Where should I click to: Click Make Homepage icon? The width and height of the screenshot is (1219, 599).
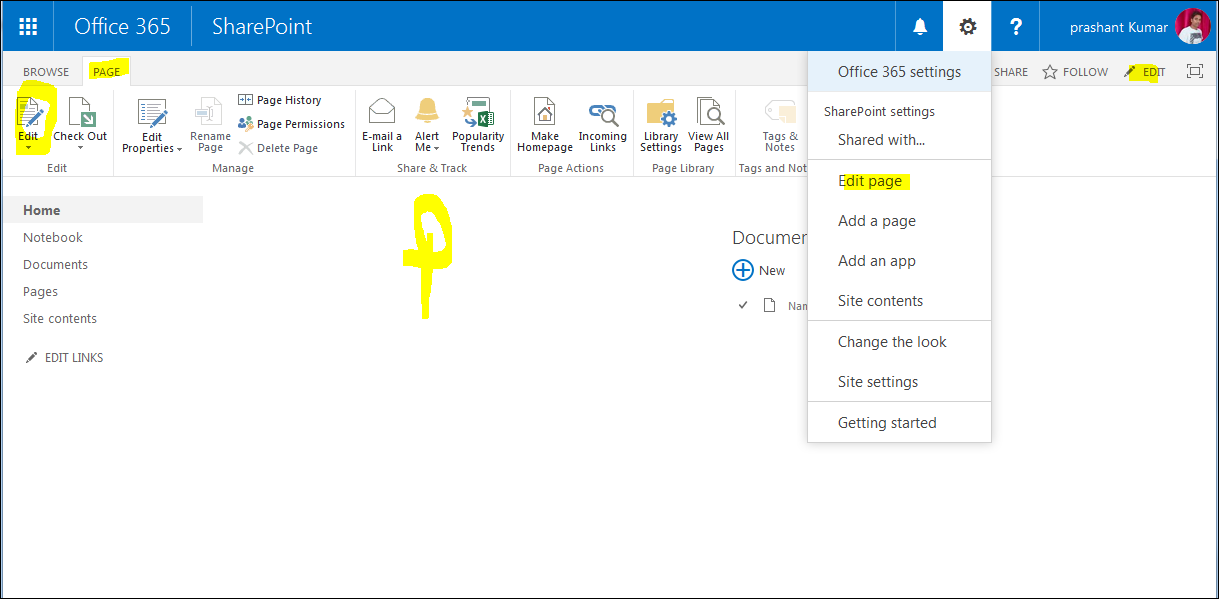coord(544,112)
